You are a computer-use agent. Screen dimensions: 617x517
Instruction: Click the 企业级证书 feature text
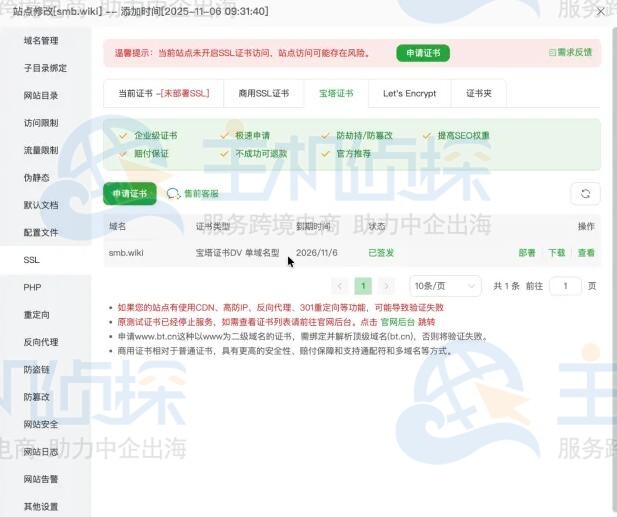[156, 136]
